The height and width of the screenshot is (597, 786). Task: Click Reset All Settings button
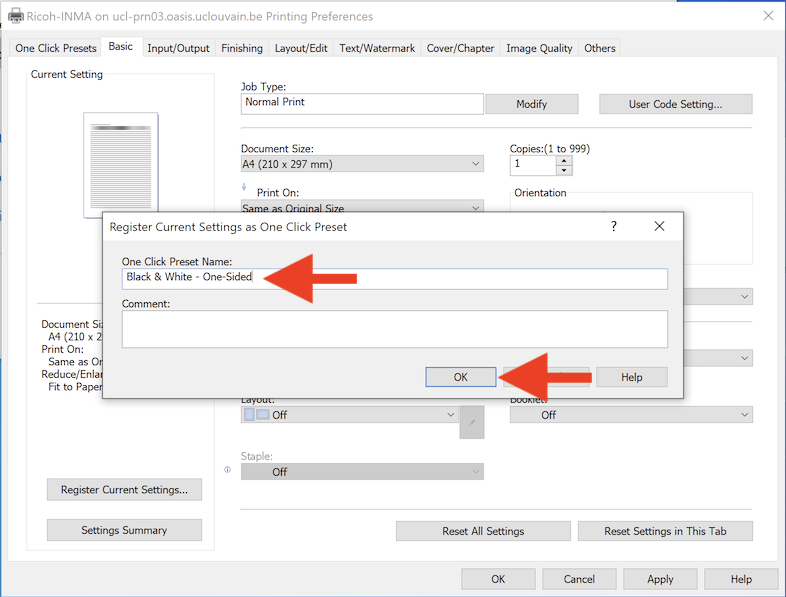483,531
